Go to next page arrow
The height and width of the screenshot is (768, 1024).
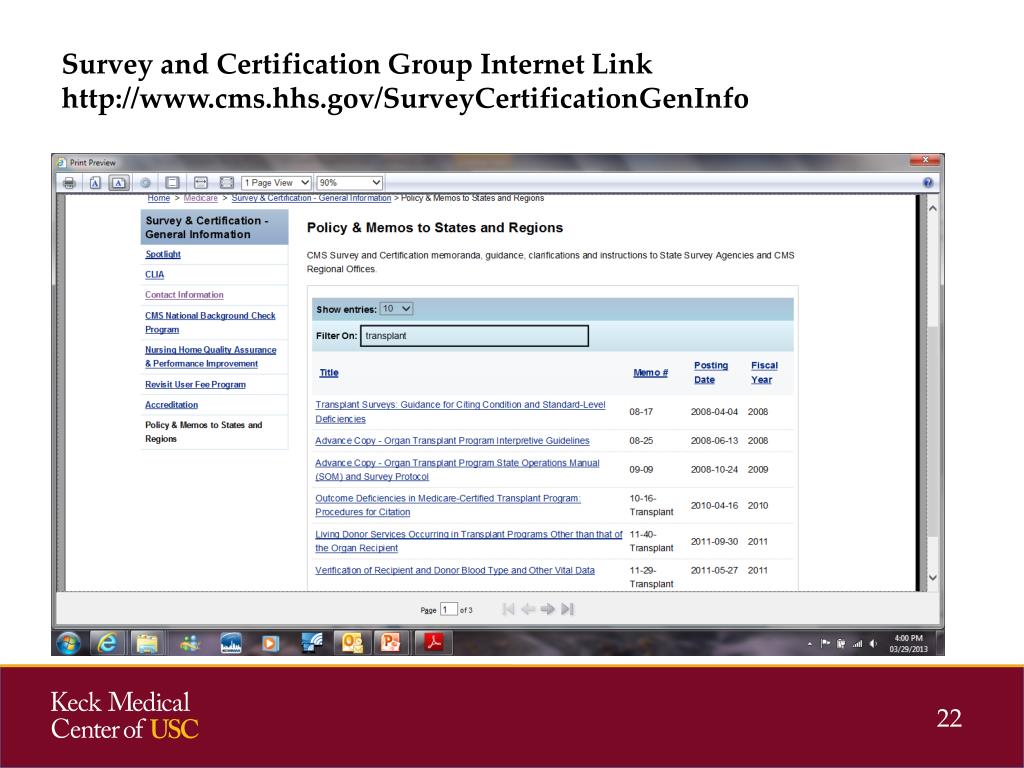547,609
